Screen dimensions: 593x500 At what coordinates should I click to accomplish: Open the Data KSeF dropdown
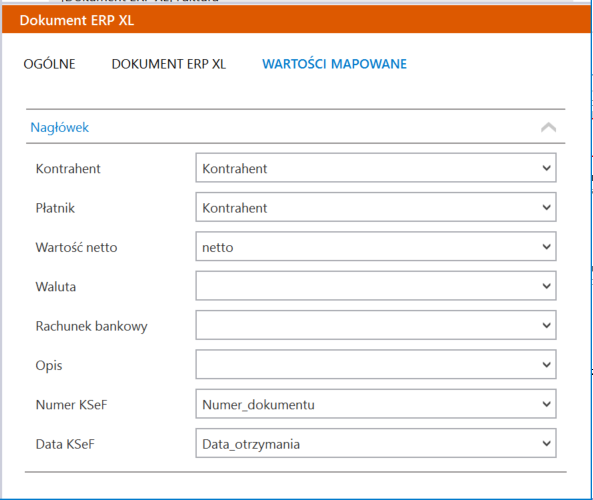pyautogui.click(x=376, y=443)
